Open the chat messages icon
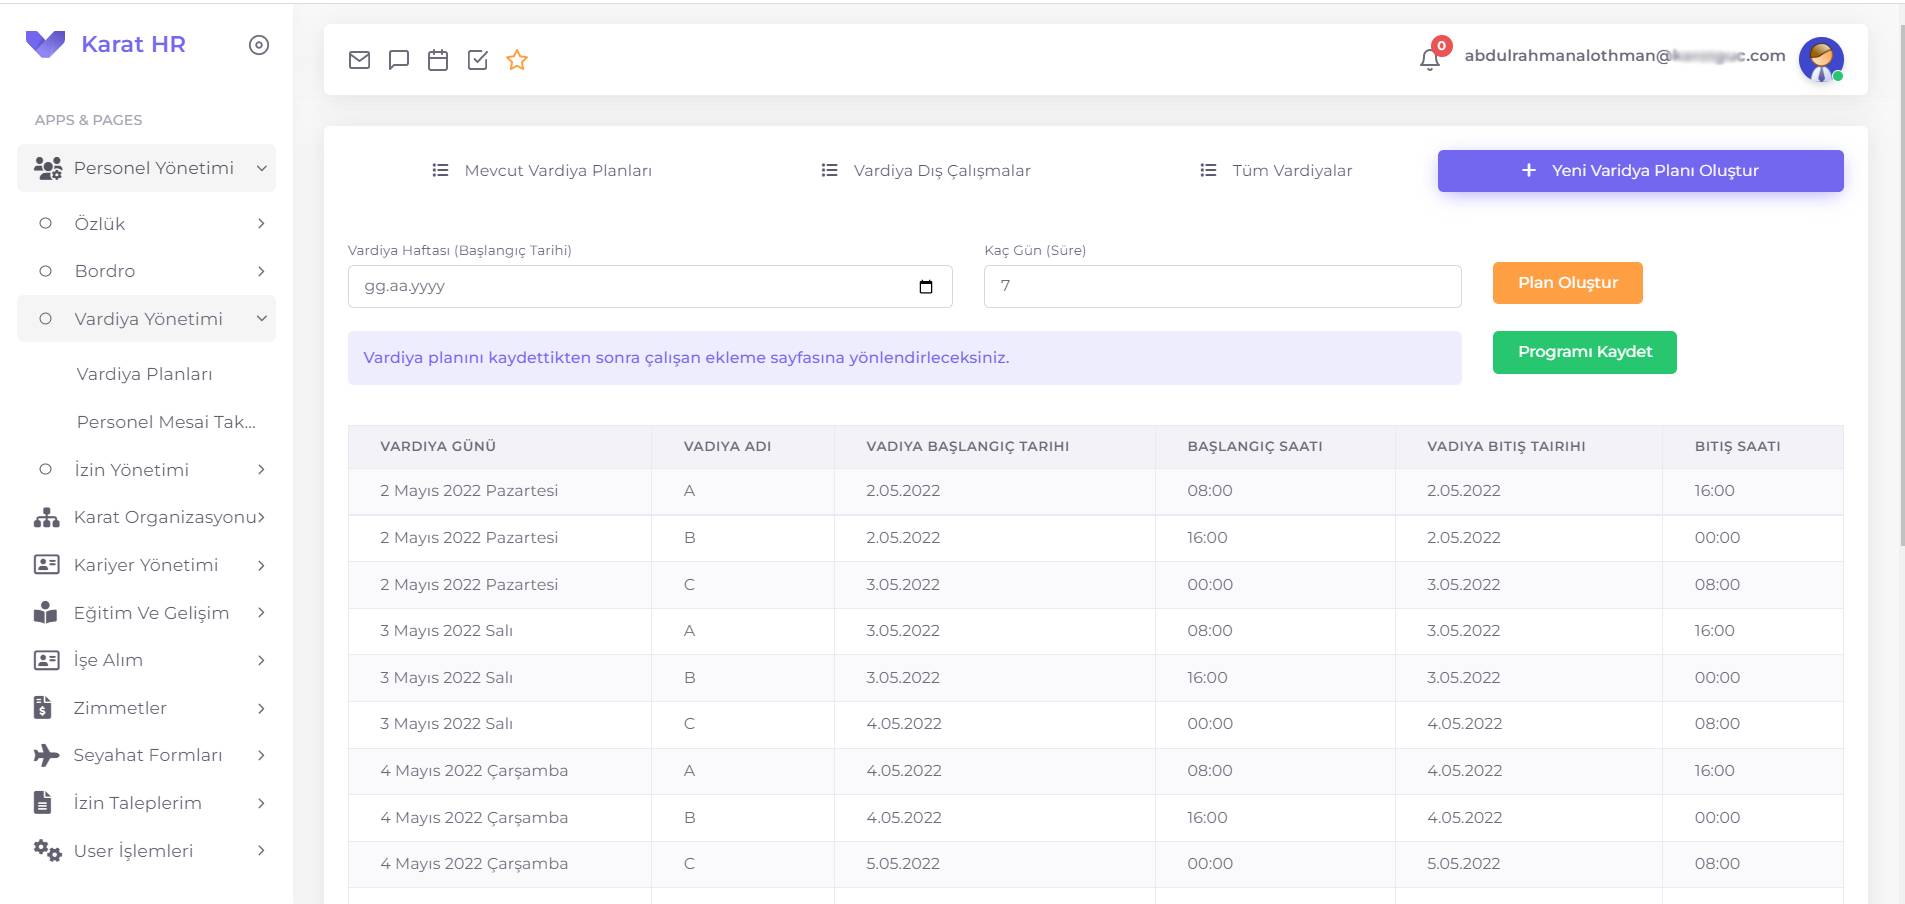This screenshot has height=904, width=1905. coord(399,59)
